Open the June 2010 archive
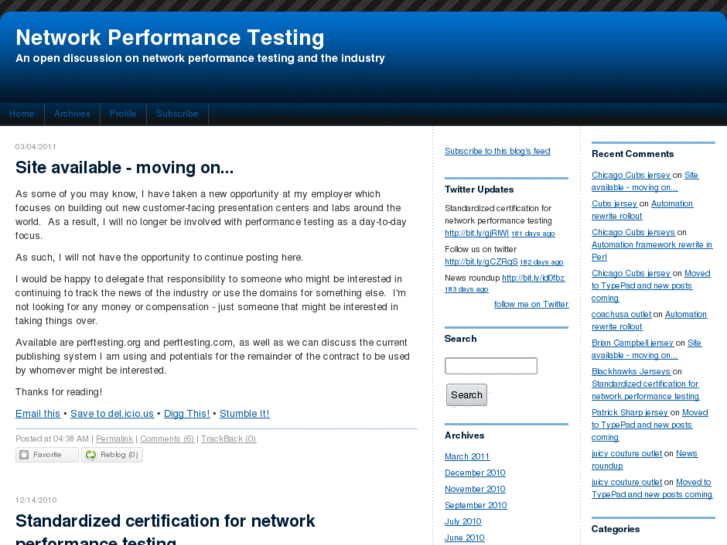 [464, 538]
